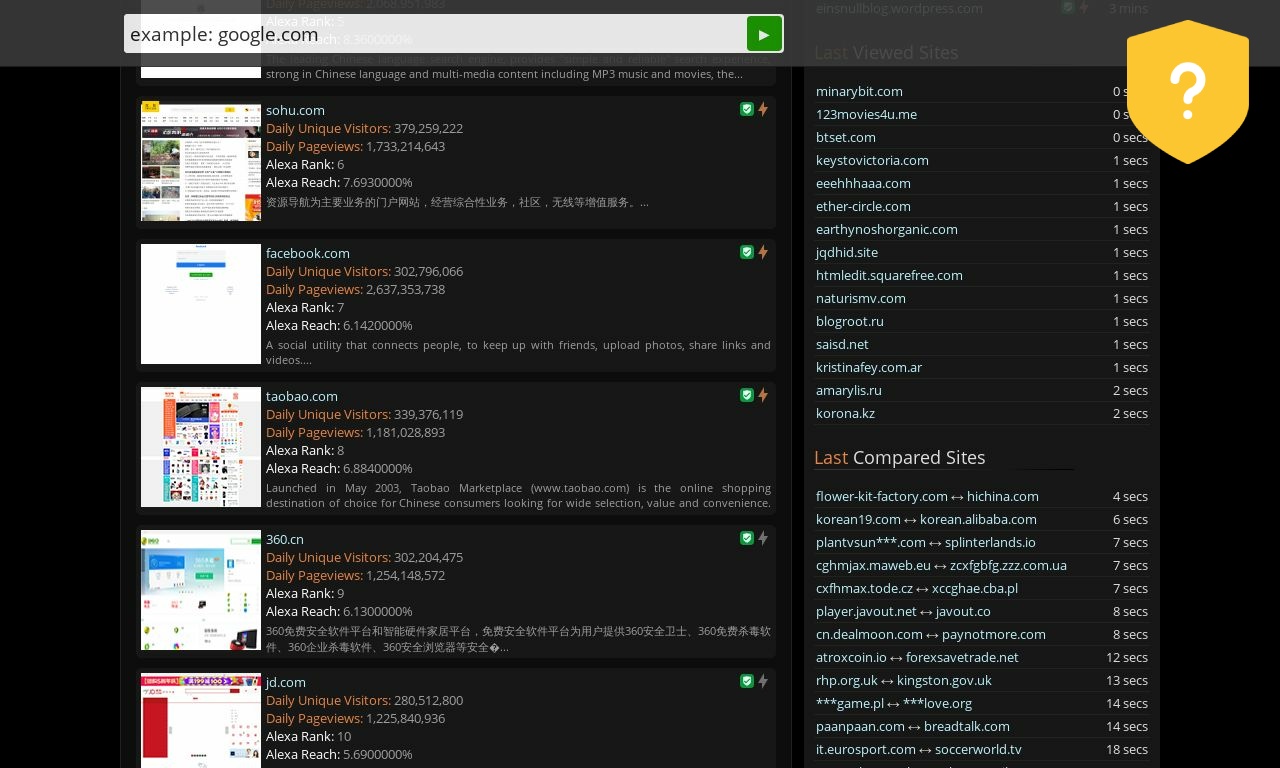Click green safety shield icon for sohu.com
This screenshot has width=1280, height=768.
tap(747, 109)
